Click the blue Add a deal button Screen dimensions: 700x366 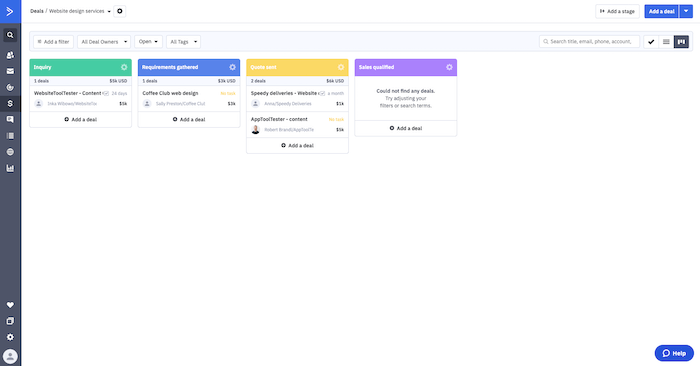(x=662, y=11)
